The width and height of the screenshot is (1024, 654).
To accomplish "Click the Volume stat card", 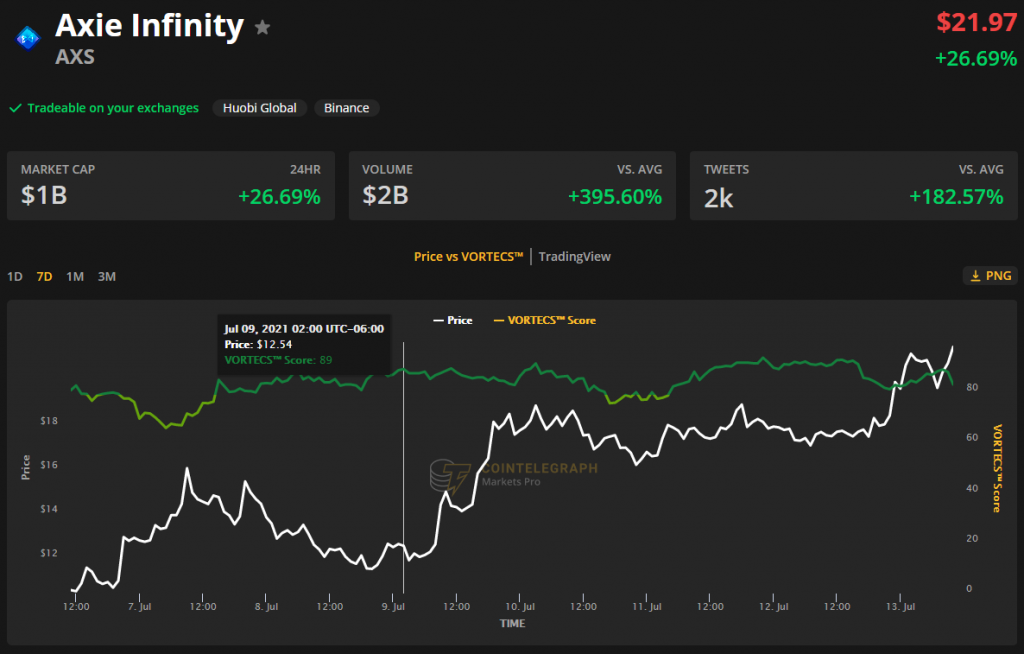I will click(512, 185).
